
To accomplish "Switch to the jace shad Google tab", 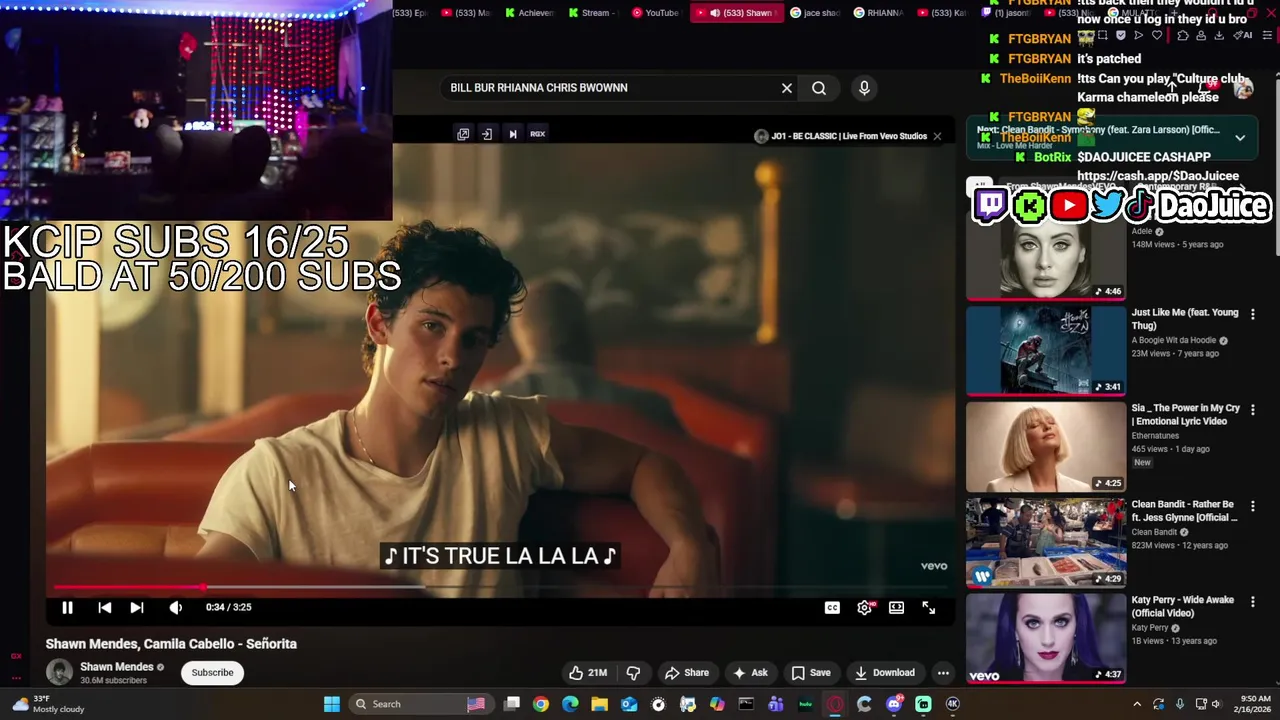I will point(815,13).
